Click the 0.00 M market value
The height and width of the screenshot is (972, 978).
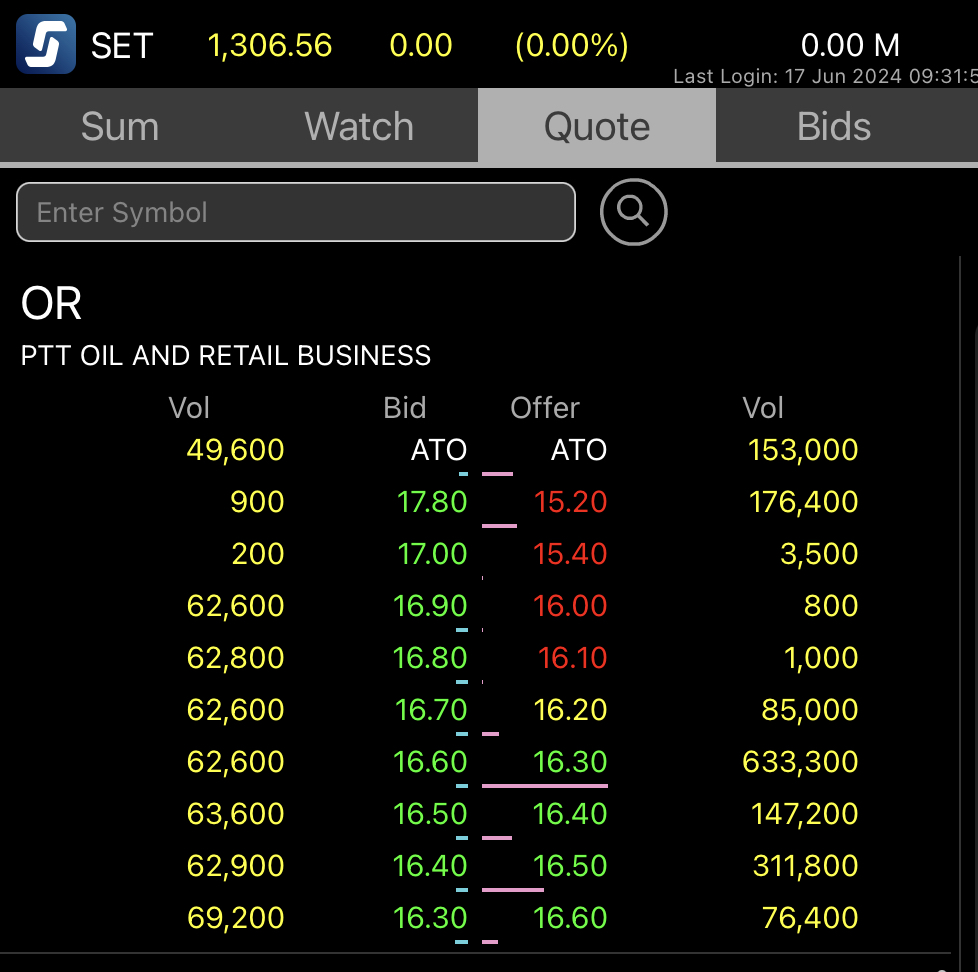tap(850, 46)
